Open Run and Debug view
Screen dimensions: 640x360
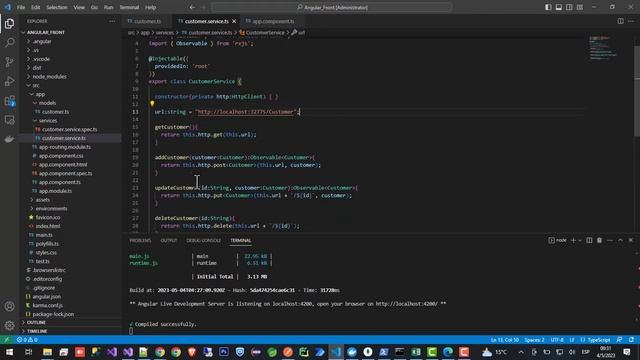coord(9,81)
